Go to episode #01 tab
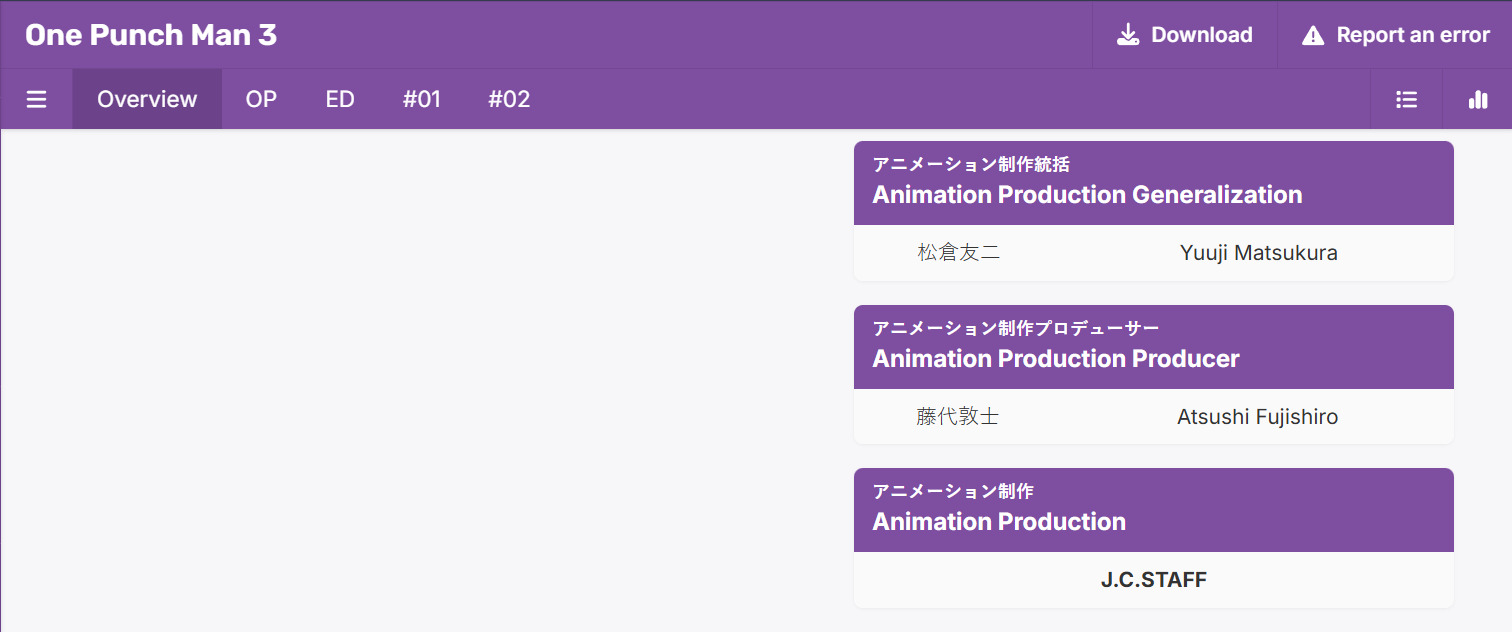This screenshot has height=632, width=1512. [421, 99]
